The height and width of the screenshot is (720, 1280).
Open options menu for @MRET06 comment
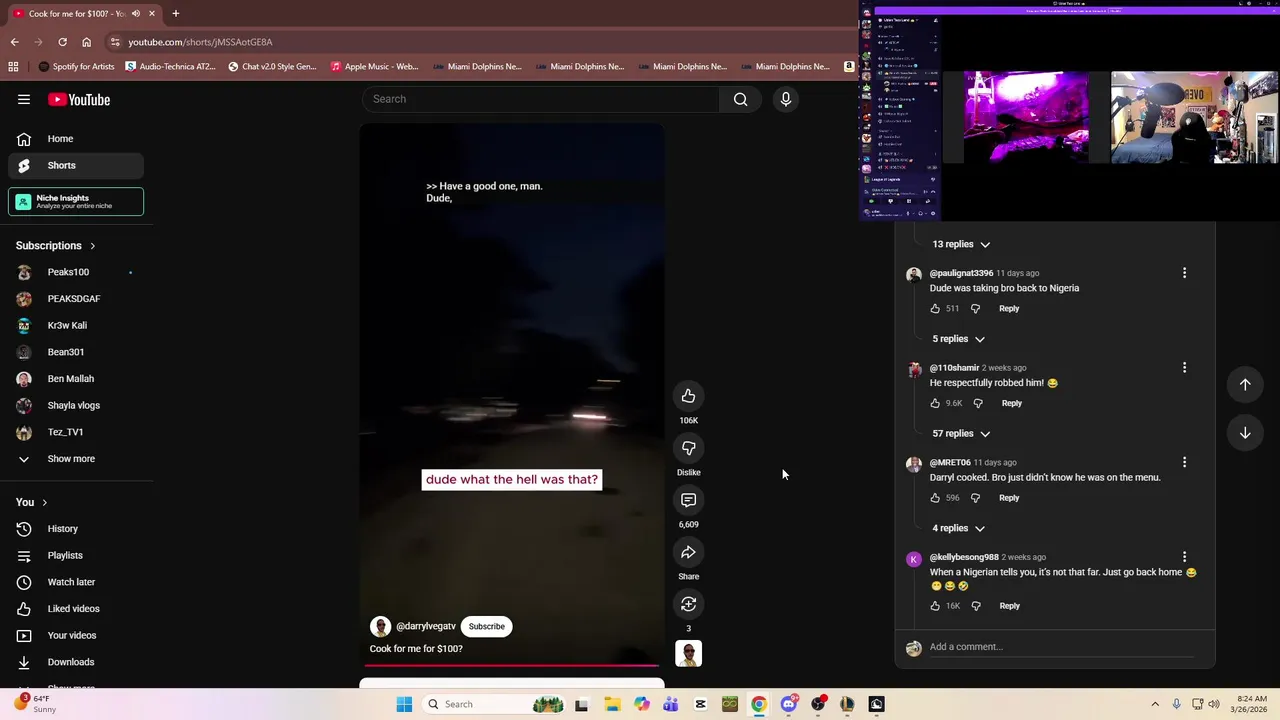[1184, 462]
